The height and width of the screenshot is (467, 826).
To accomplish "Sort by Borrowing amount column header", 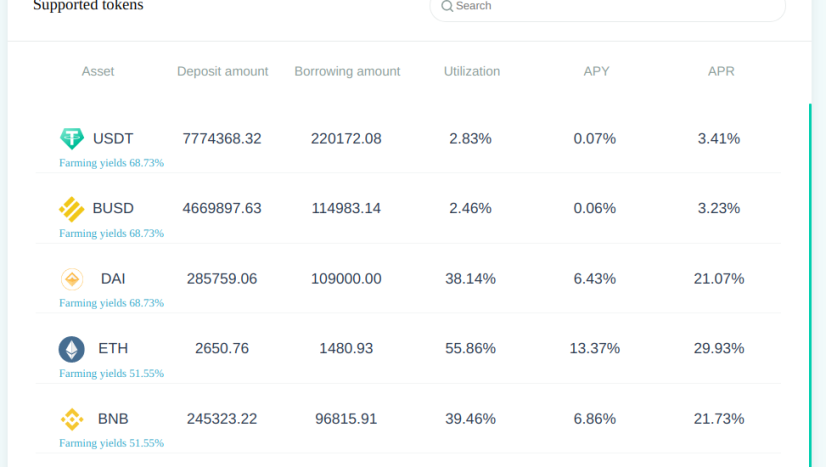I will click(x=347, y=72).
